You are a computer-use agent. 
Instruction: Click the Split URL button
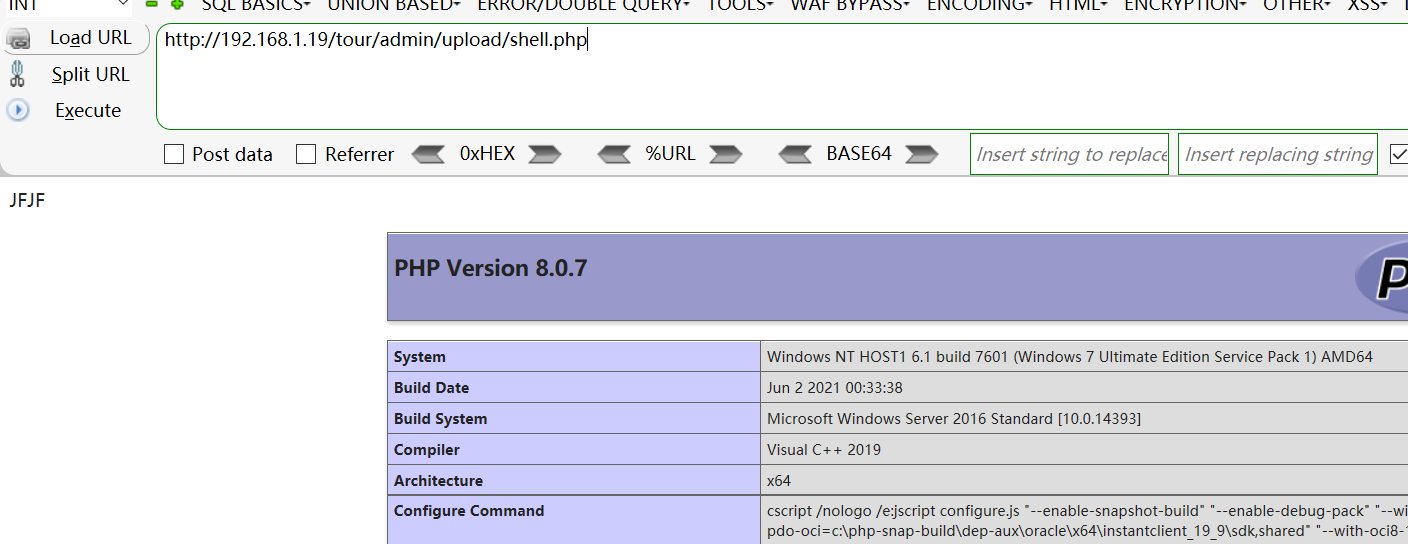90,74
